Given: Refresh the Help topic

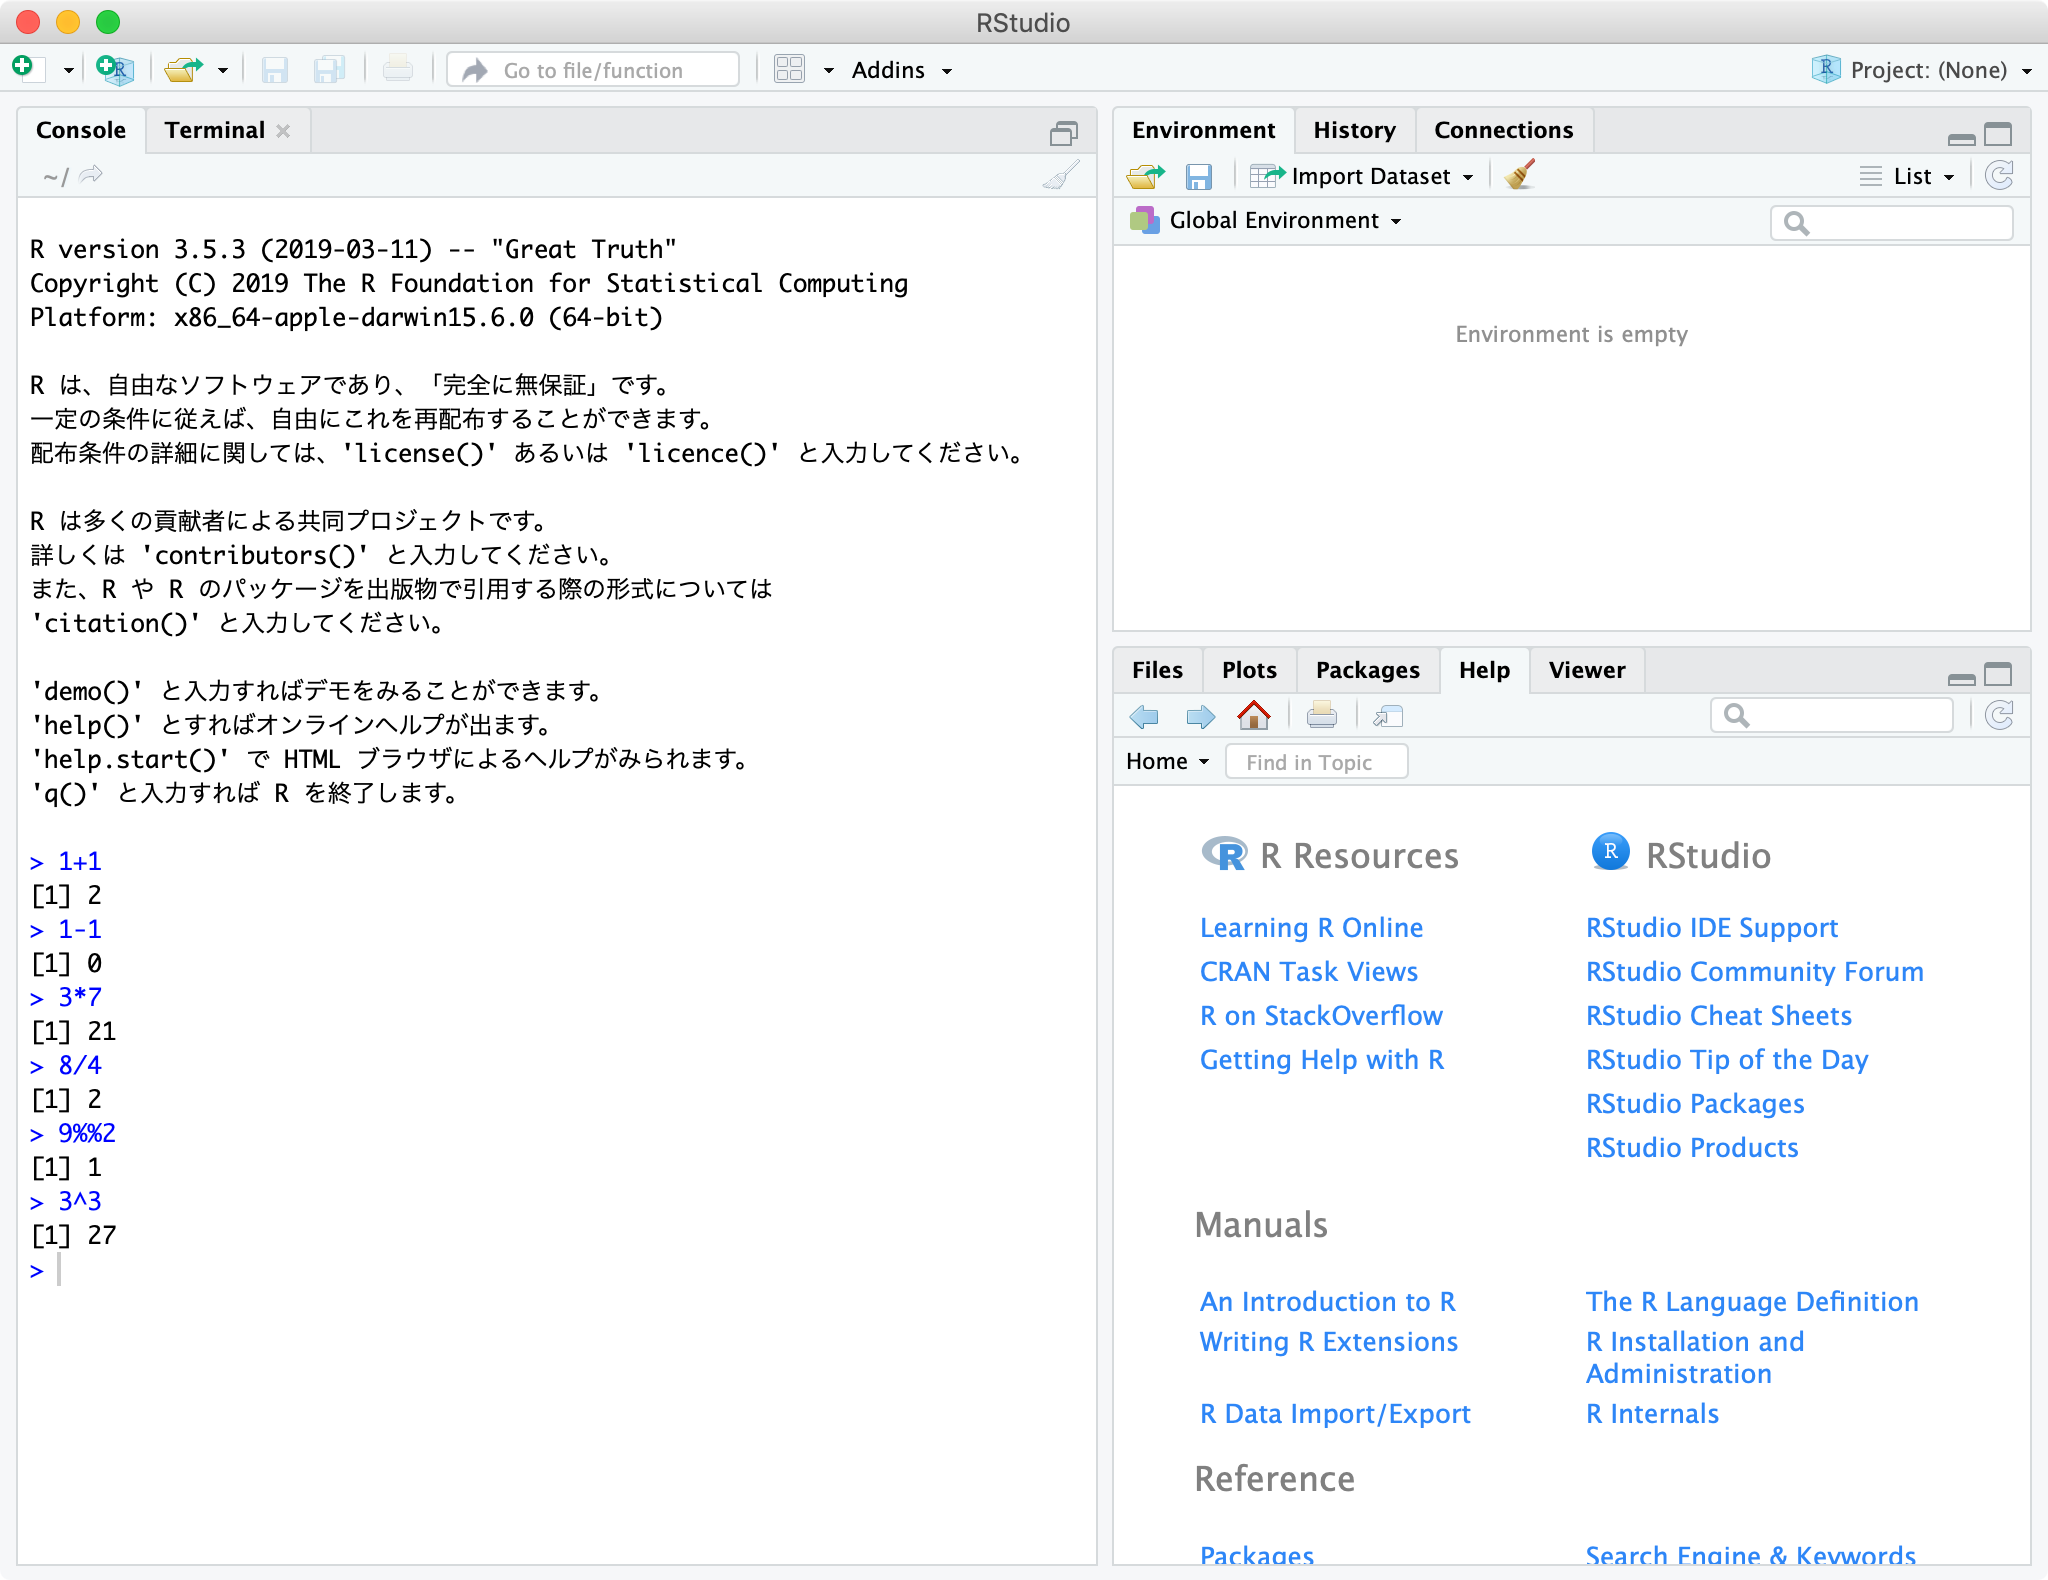Looking at the screenshot, I should (1999, 715).
